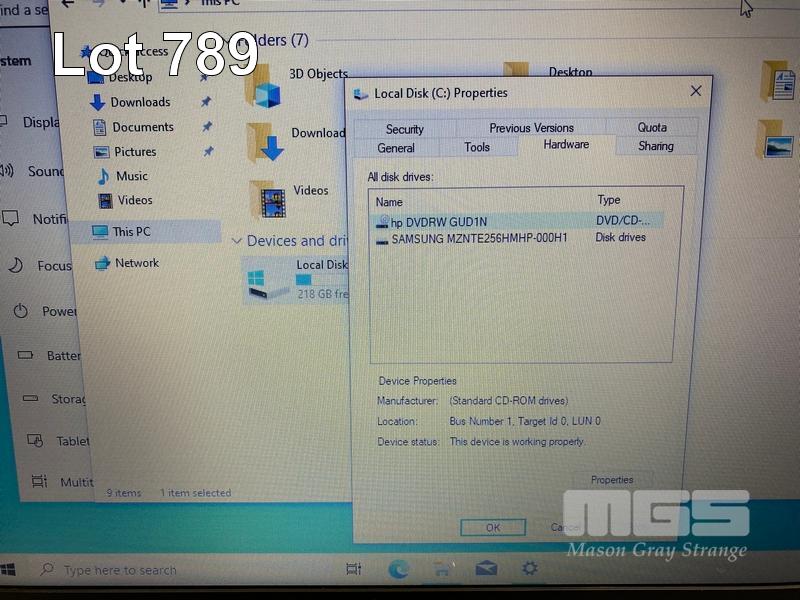Open Network in navigation pane
This screenshot has width=800, height=600.
coord(137,263)
